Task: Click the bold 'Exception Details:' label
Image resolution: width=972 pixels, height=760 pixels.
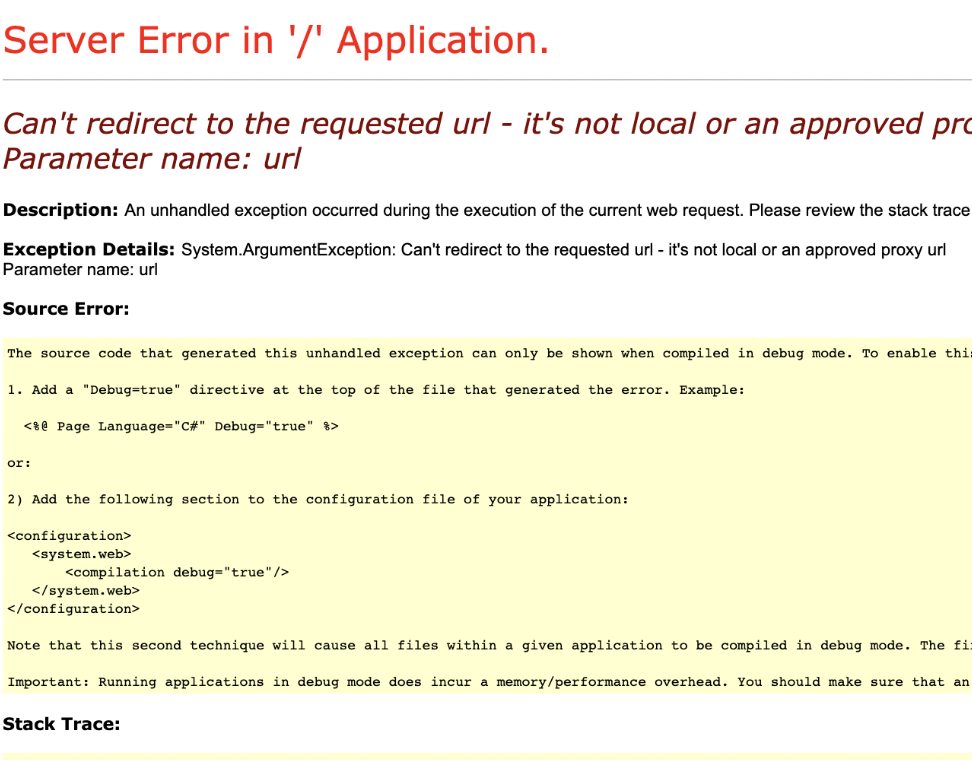Action: click(89, 249)
